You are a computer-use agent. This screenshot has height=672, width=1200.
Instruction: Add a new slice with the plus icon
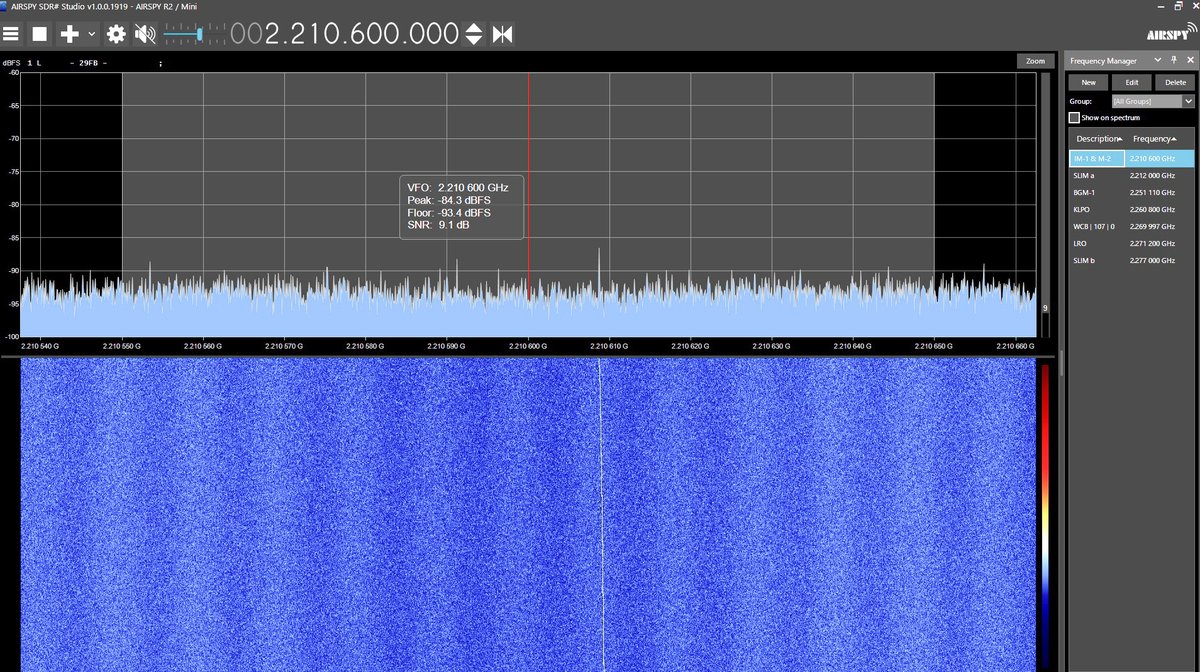pyautogui.click(x=69, y=34)
